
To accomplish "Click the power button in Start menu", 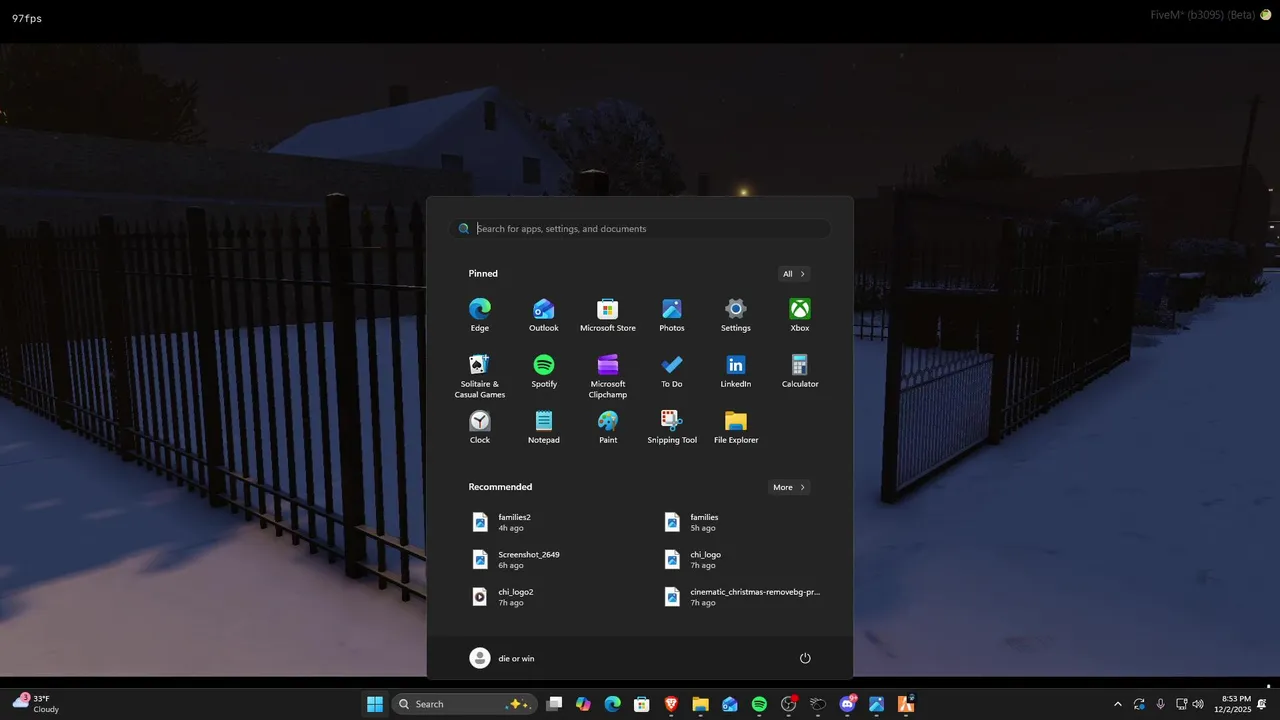I will pyautogui.click(x=805, y=658).
